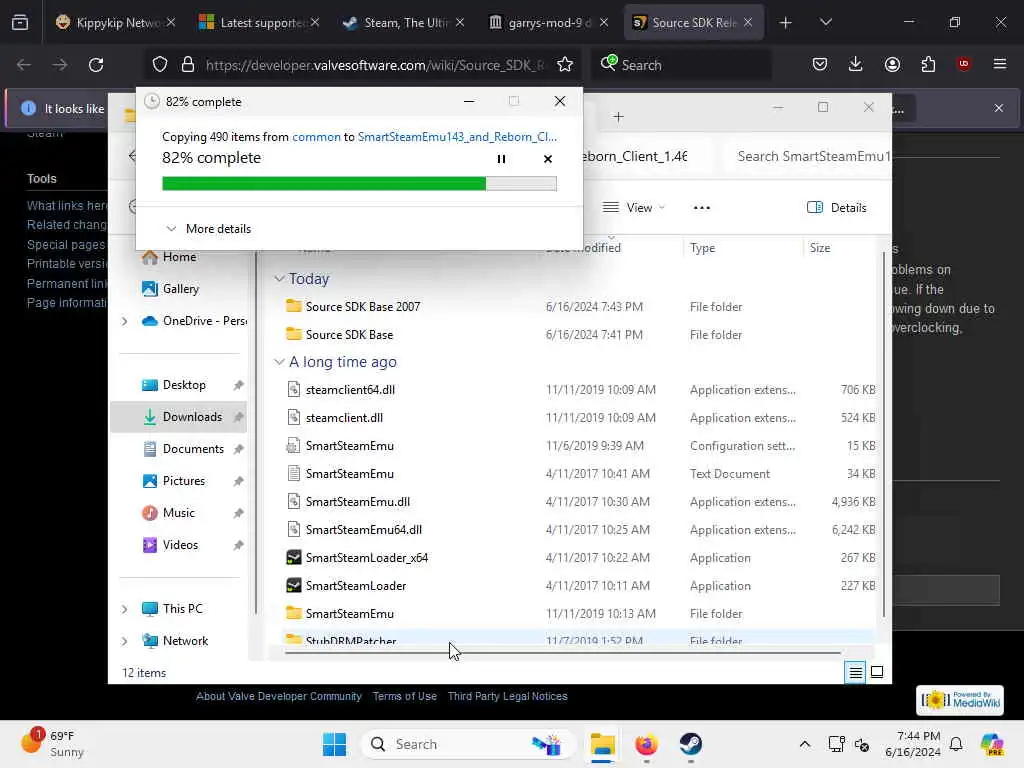
Task: Open the See more ellipsis menu
Action: tap(701, 208)
